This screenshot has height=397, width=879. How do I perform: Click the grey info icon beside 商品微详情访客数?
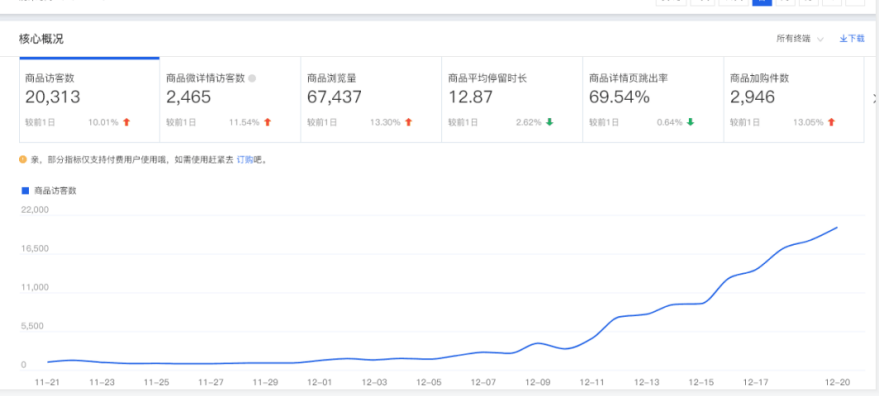[252, 79]
